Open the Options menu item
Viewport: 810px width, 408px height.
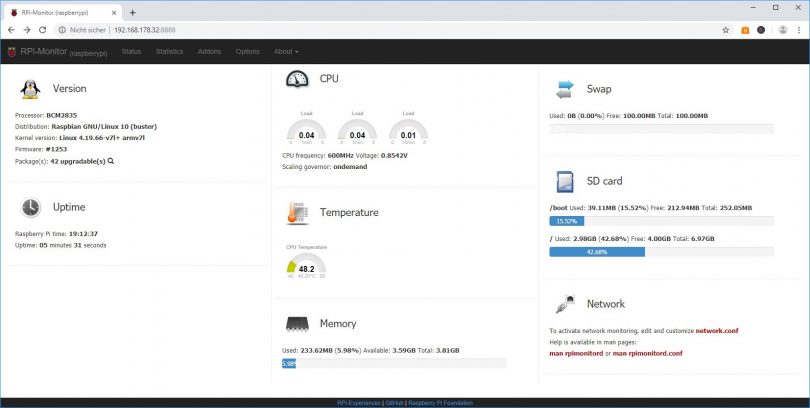[x=247, y=52]
